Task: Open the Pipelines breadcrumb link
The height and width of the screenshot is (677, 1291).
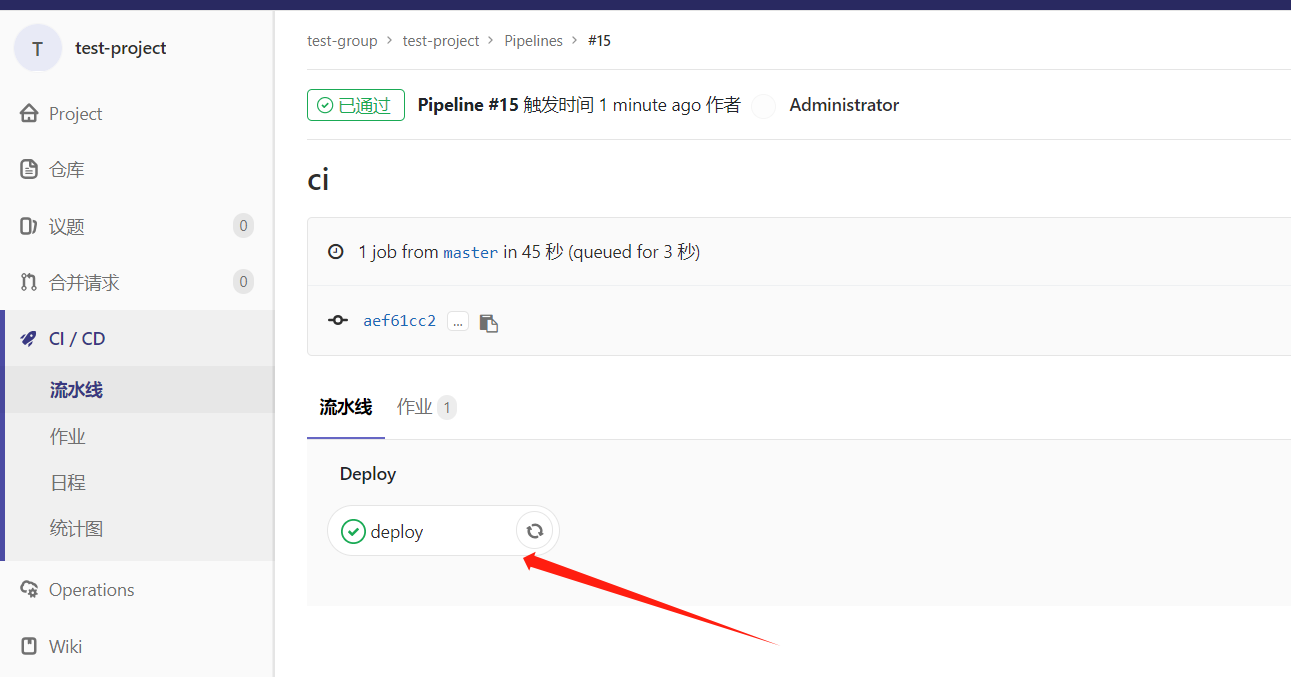Action: click(533, 40)
